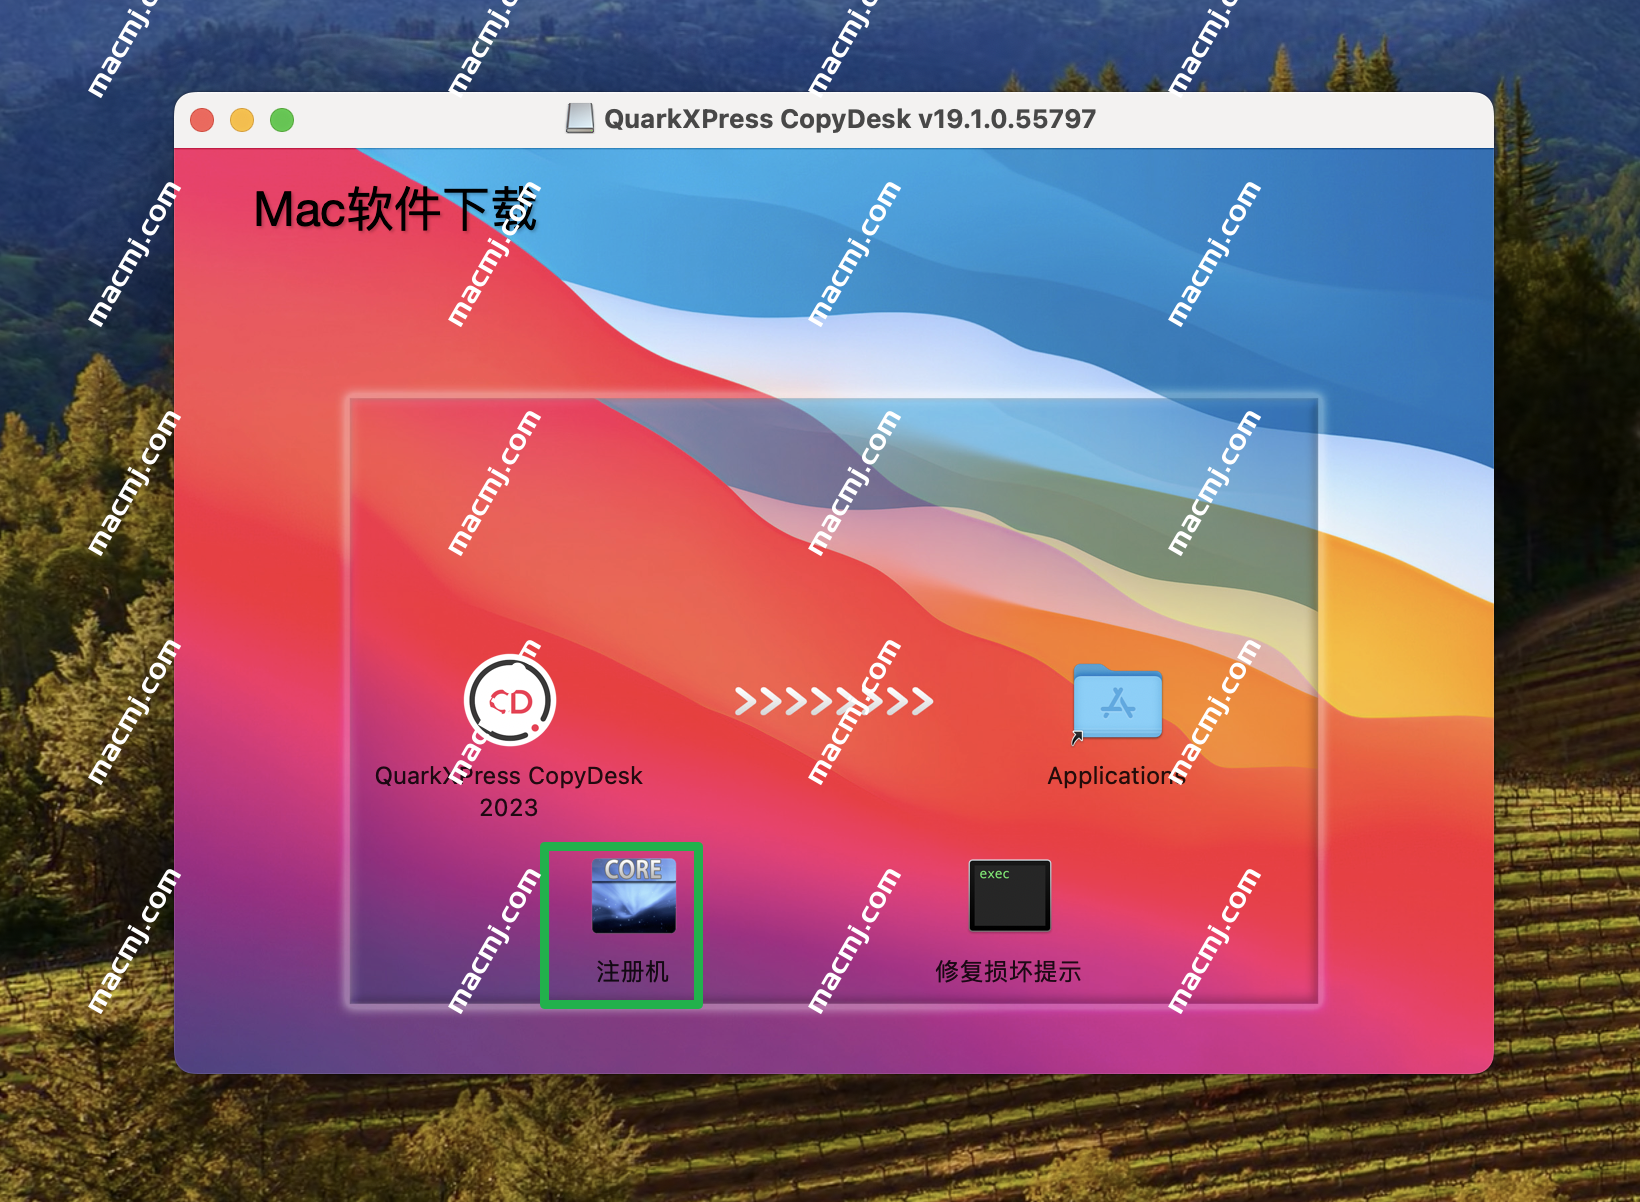Screen dimensions: 1640x1202
Task: Select the CORE 注册机 keygen icon
Action: tap(634, 895)
